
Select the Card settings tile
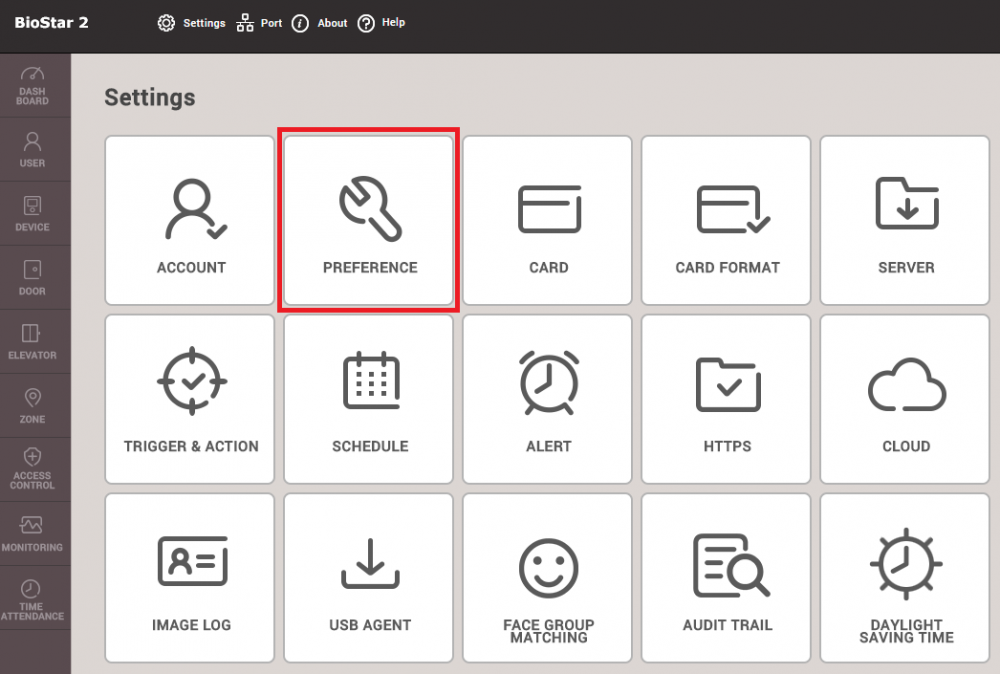(x=548, y=221)
